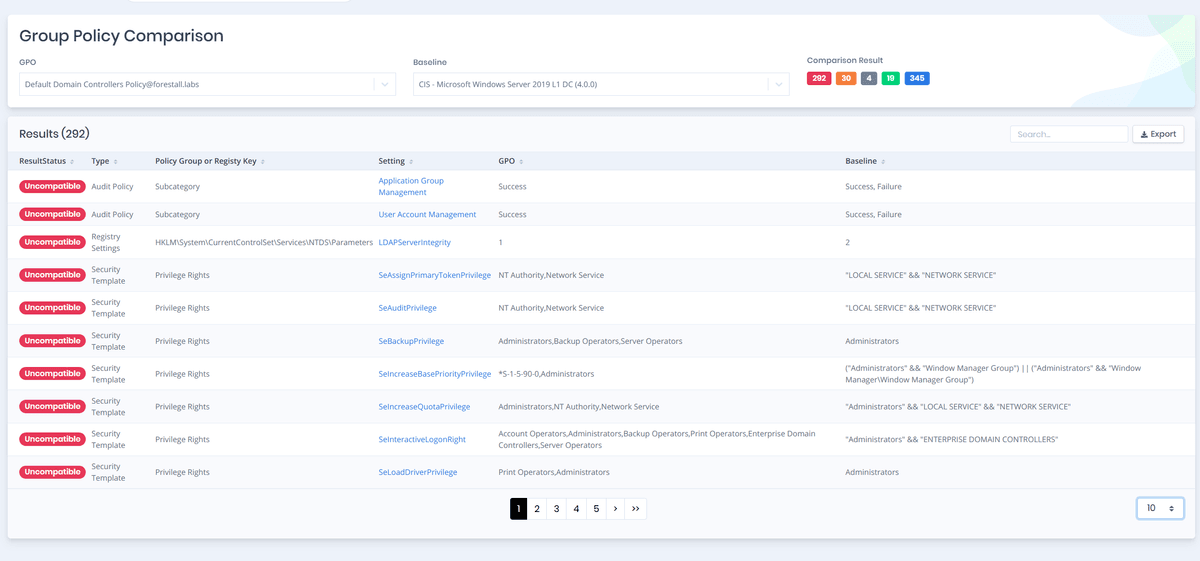
Task: Export the comparison results
Action: tap(1158, 134)
